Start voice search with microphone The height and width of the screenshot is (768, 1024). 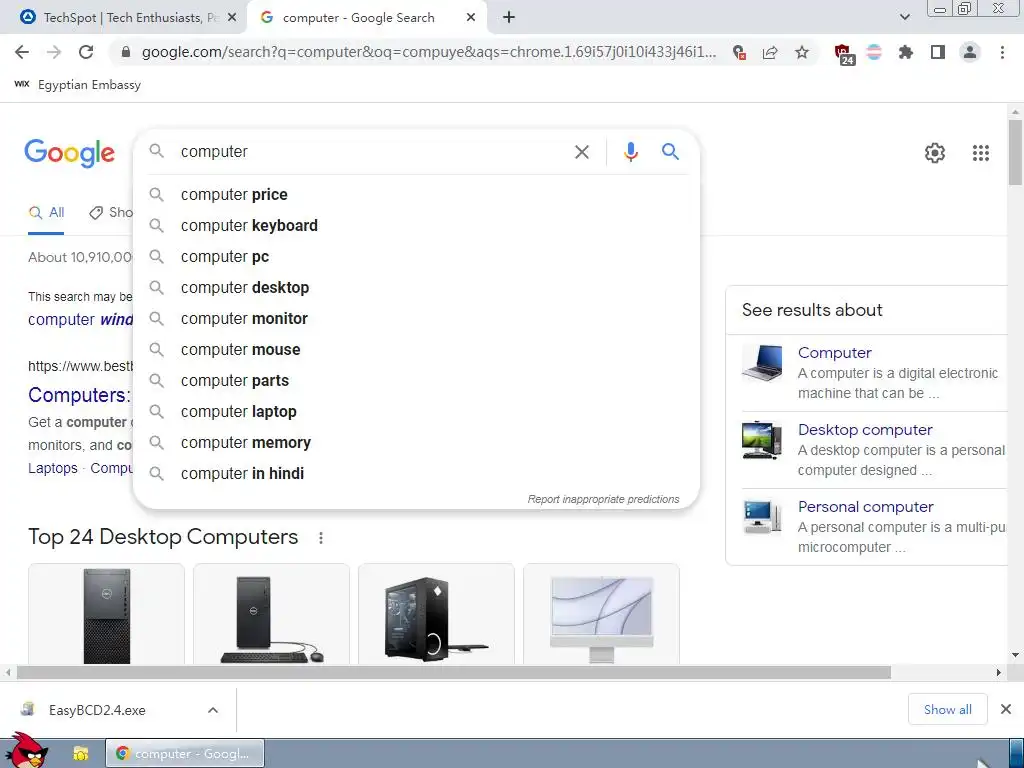click(630, 152)
